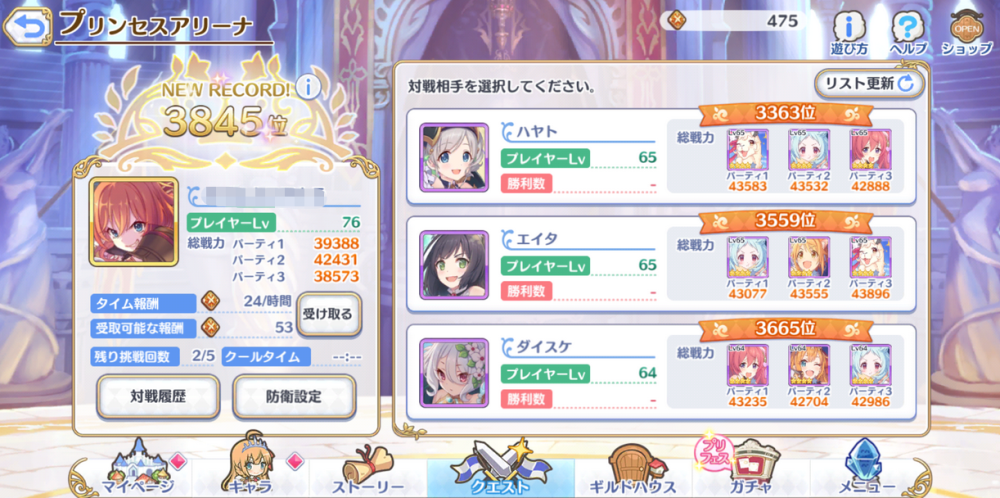The width and height of the screenshot is (1000, 498).
Task: Select opponent ダイスケ's avatar
Action: (454, 372)
